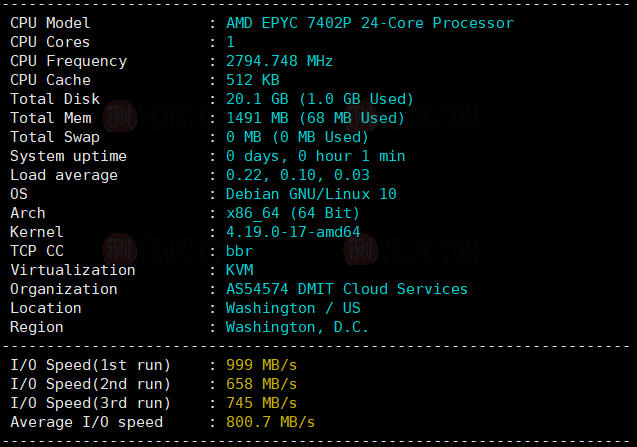Click the Location value Washington / US
The image size is (637, 447).
[292, 308]
